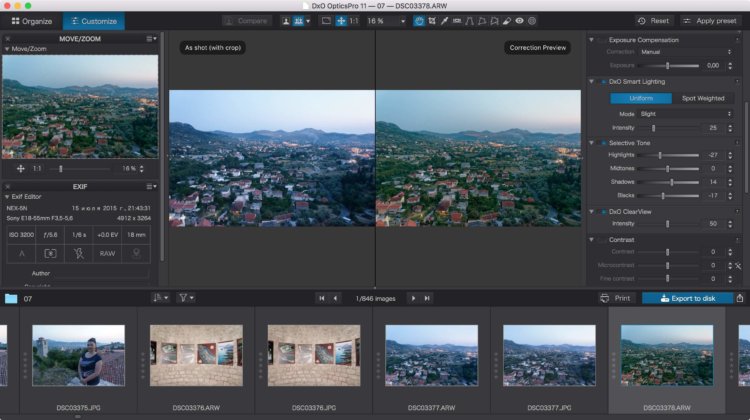Set main viewer zoom to 1:1
Screen dimensions: 750x420
pos(354,21)
